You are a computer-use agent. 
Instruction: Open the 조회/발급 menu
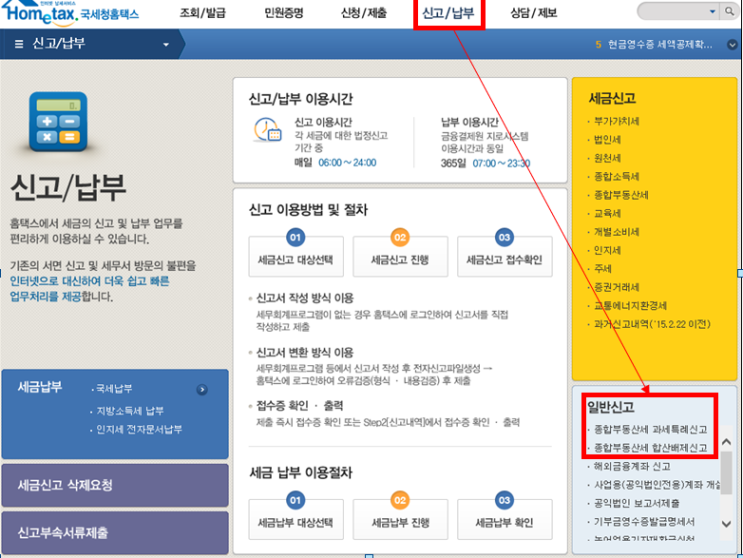click(x=202, y=13)
